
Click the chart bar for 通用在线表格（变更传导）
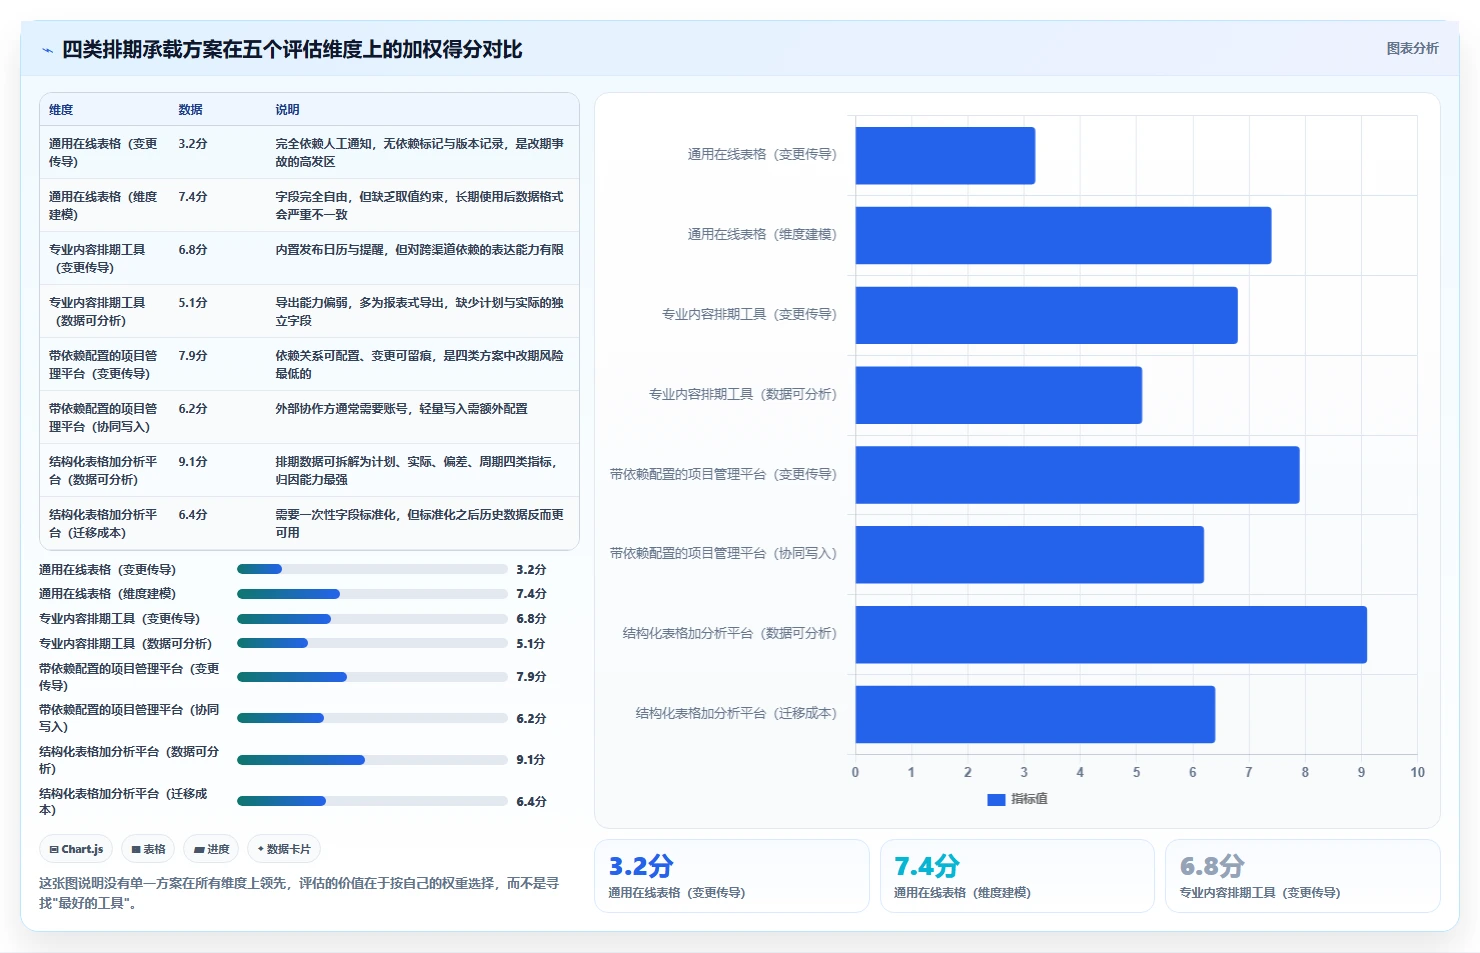pyautogui.click(x=945, y=155)
